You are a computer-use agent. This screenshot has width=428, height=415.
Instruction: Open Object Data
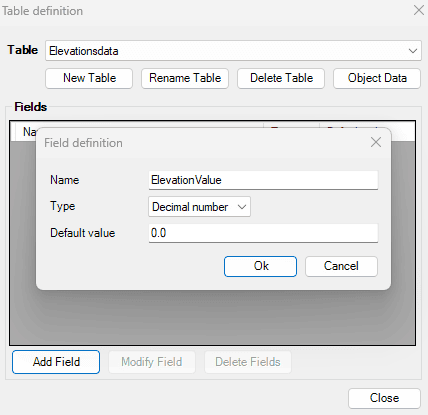[x=377, y=78]
